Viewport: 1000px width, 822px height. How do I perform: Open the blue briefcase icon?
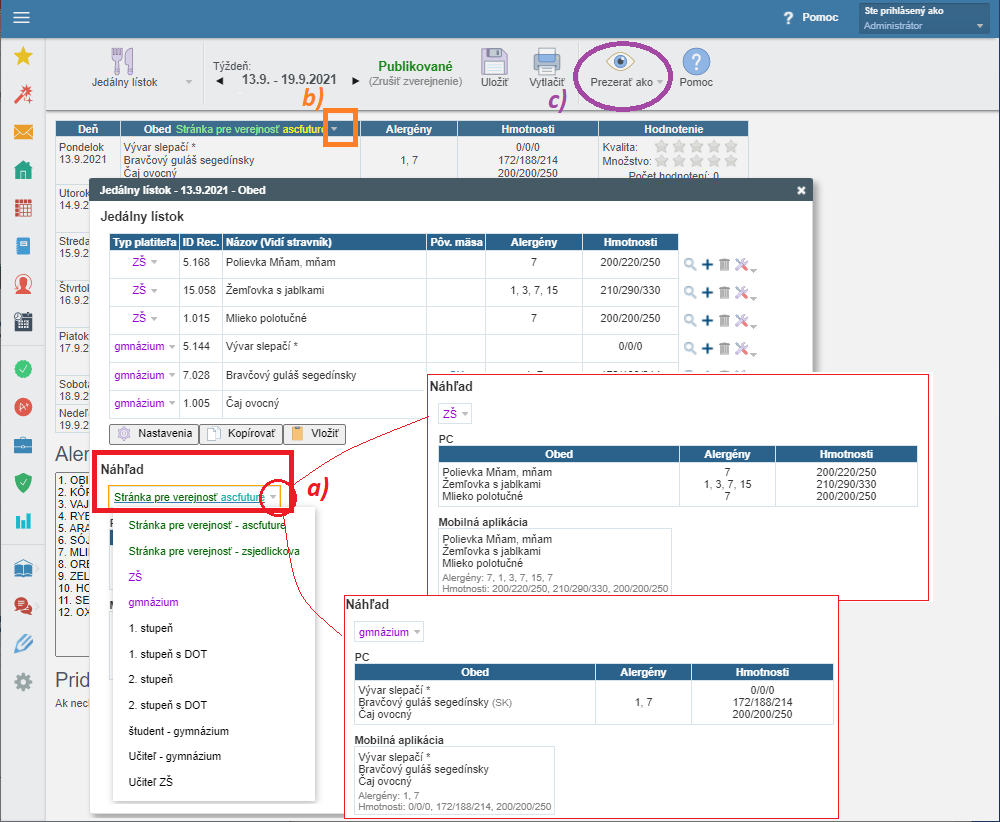coord(23,445)
